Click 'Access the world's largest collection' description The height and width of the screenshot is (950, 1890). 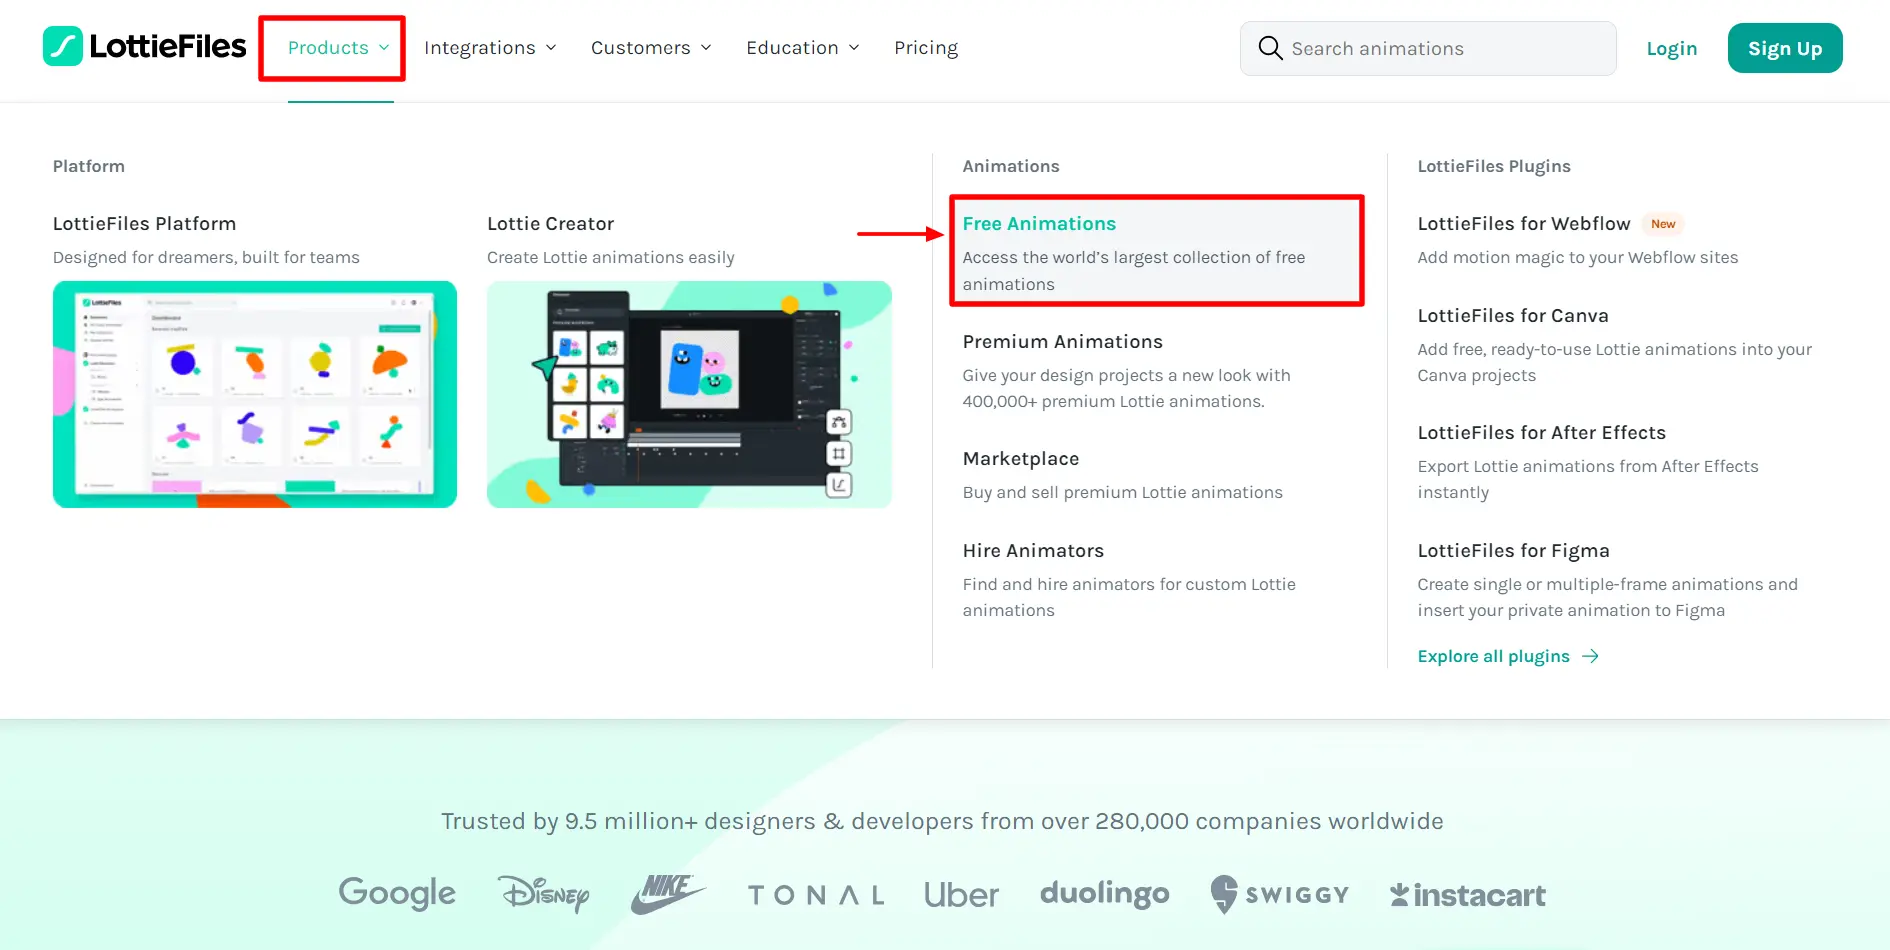coord(1134,270)
